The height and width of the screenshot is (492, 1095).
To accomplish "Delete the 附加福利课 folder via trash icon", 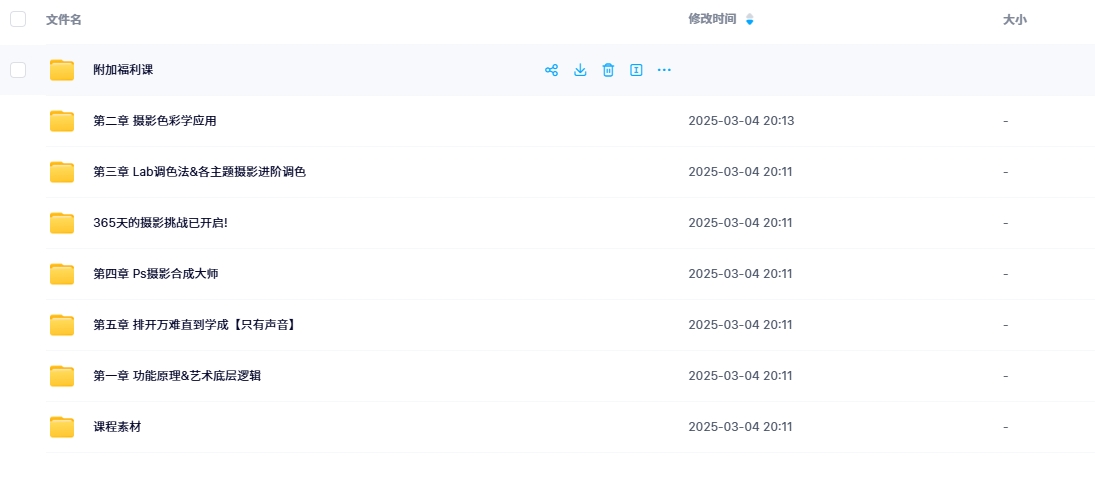I will [x=608, y=70].
